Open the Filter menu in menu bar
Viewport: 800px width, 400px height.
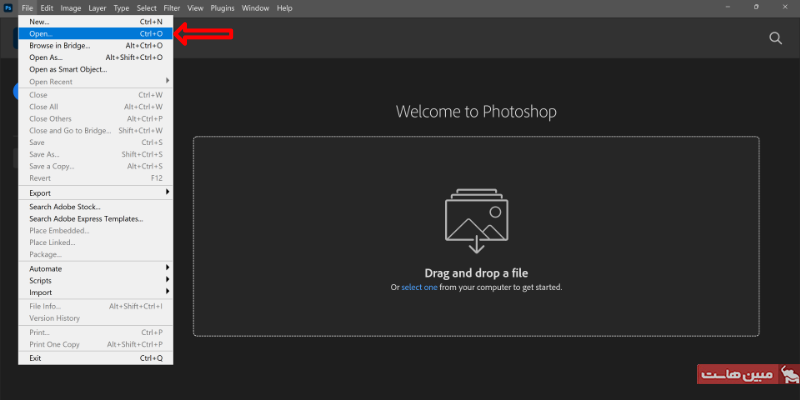172,8
